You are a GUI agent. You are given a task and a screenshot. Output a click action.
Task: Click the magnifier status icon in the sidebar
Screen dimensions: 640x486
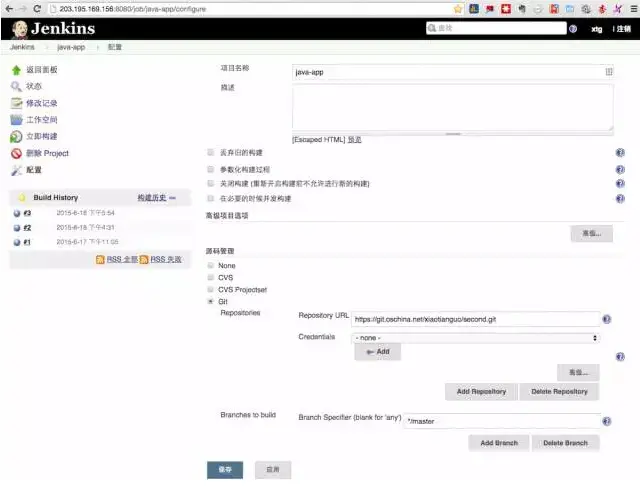pos(16,87)
